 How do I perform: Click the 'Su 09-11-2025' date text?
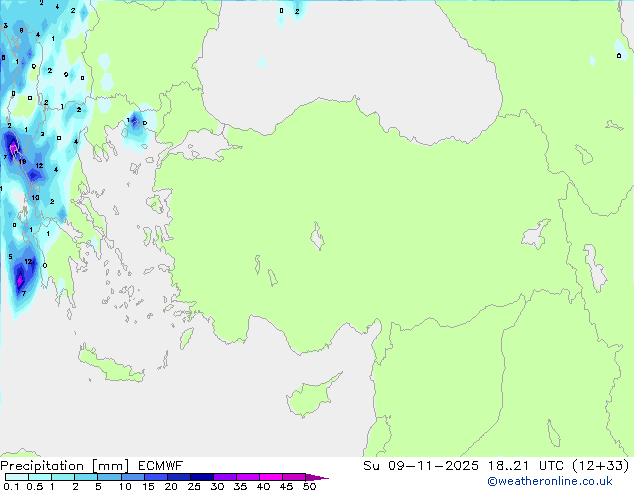pos(421,466)
